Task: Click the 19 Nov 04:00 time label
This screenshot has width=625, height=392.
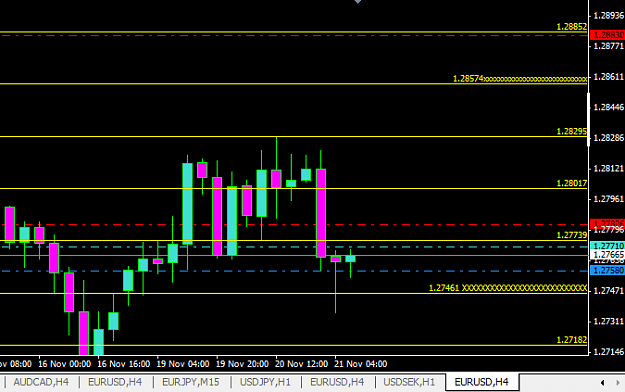Action: (183, 364)
